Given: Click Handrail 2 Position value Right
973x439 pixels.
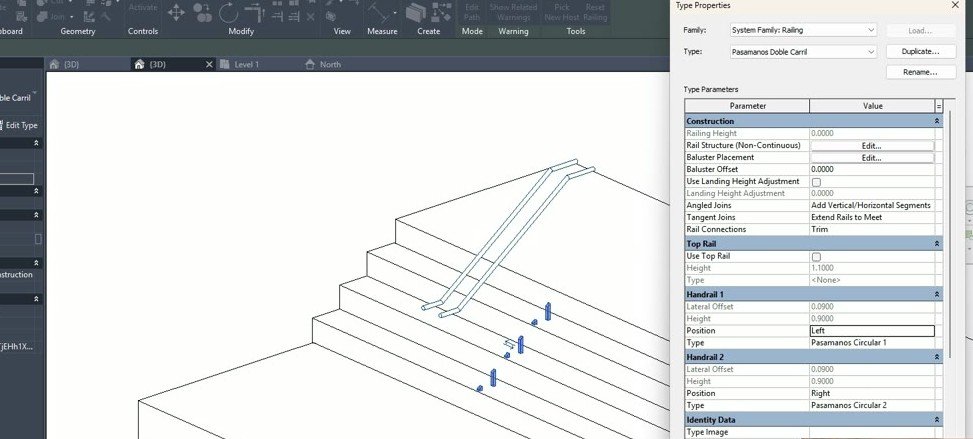Looking at the screenshot, I should pyautogui.click(x=872, y=394).
